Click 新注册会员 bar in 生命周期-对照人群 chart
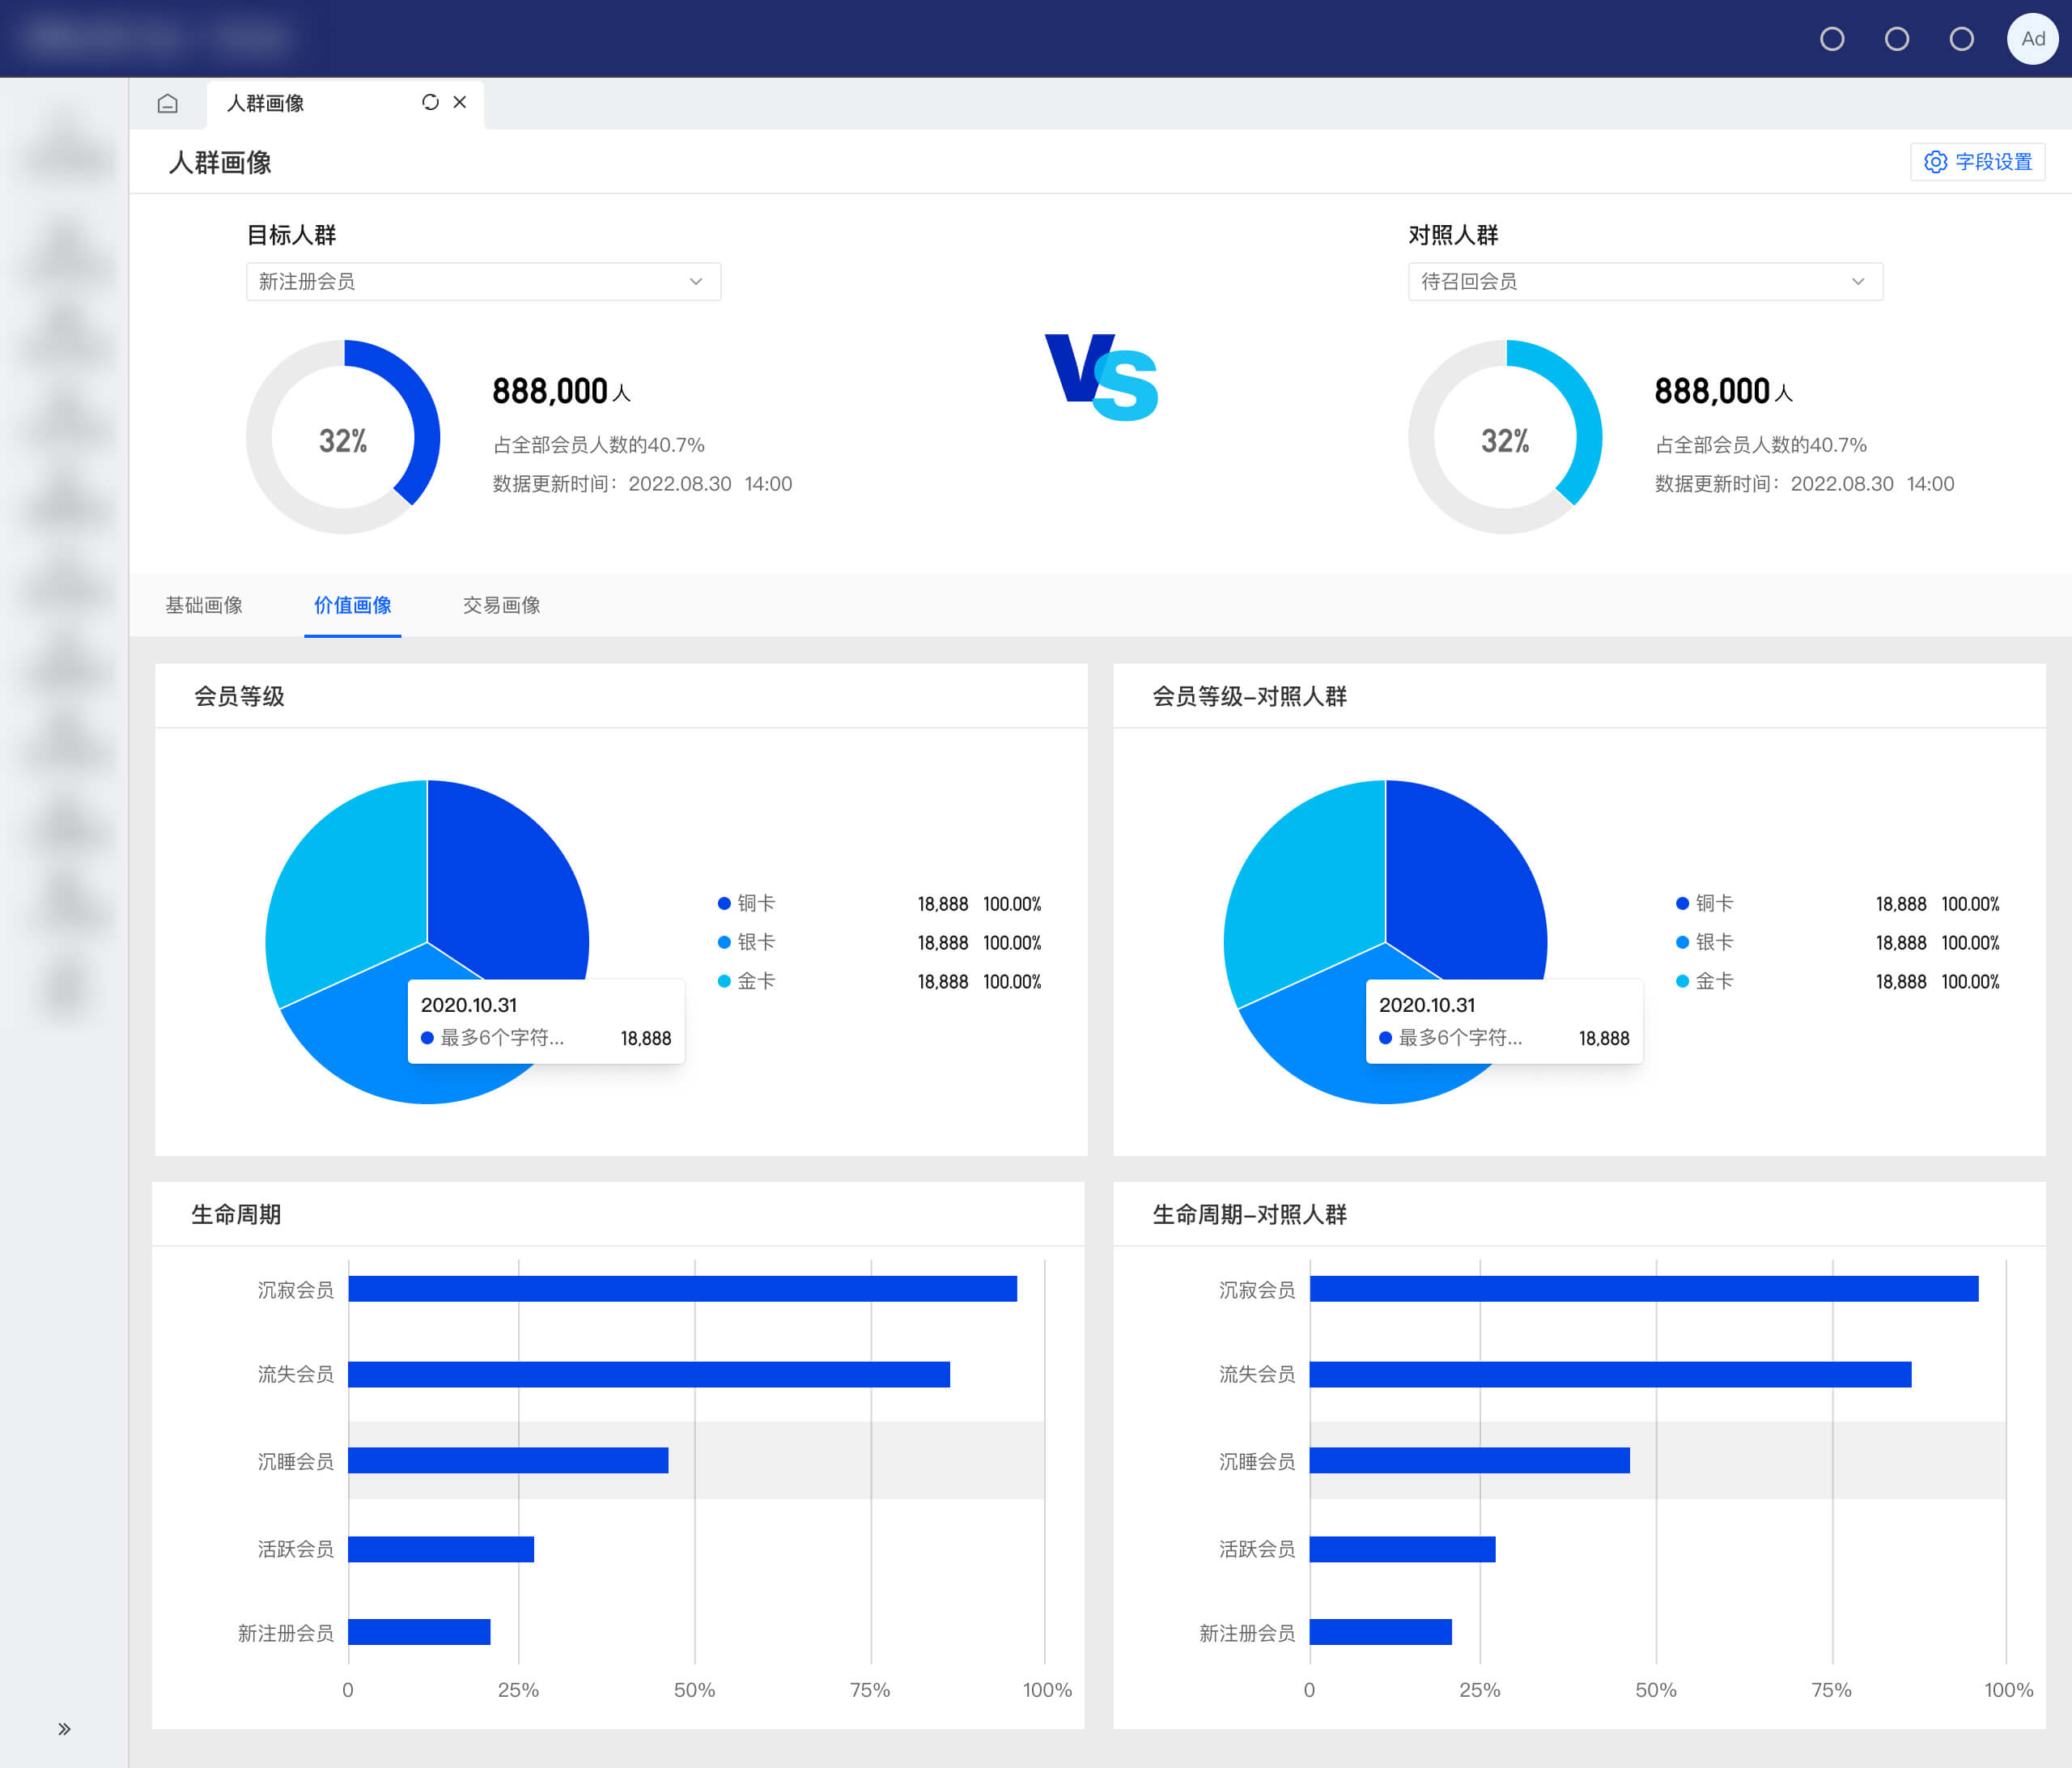This screenshot has width=2072, height=1768. tap(1381, 1632)
